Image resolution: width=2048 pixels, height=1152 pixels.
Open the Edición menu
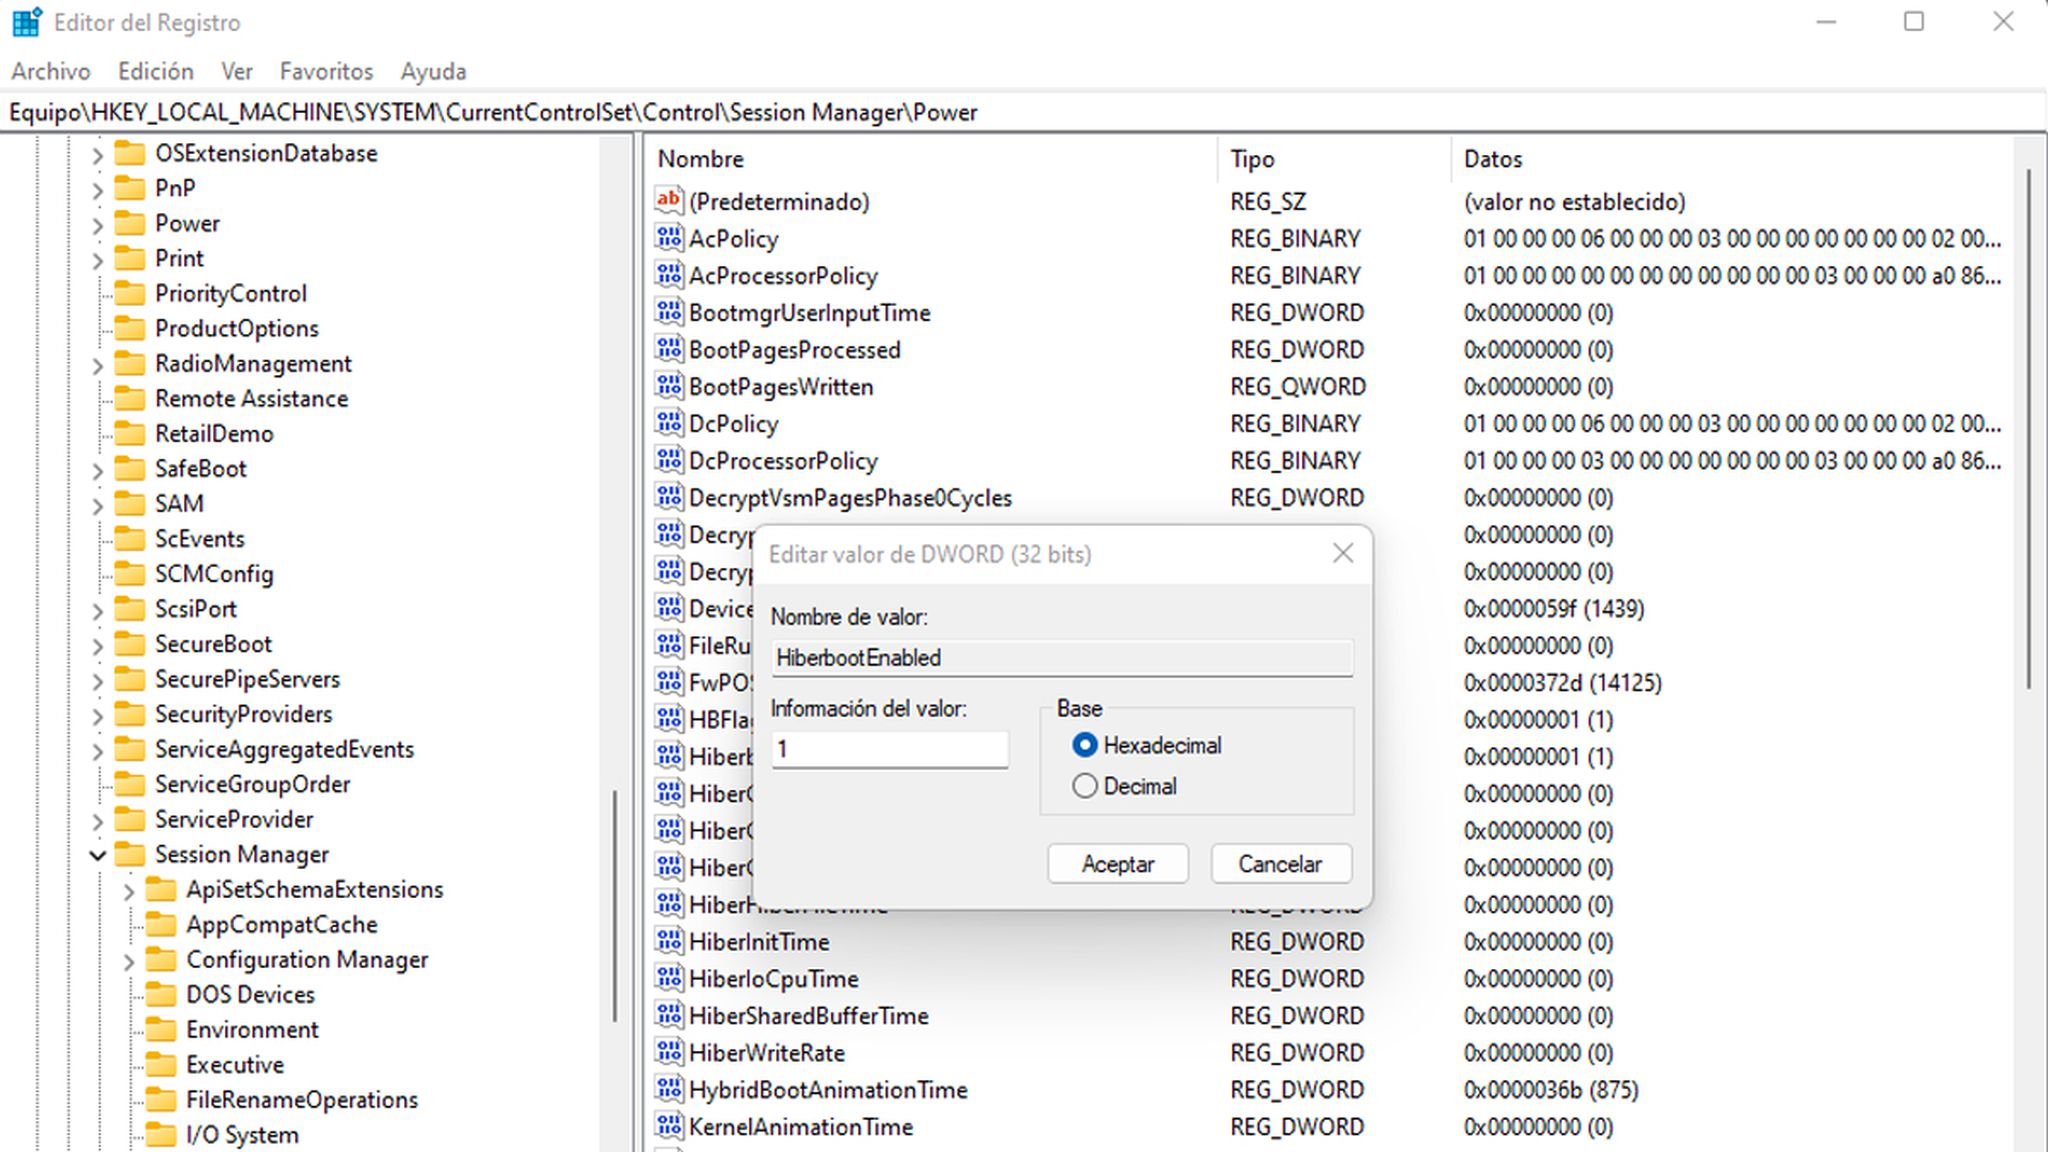[x=155, y=71]
